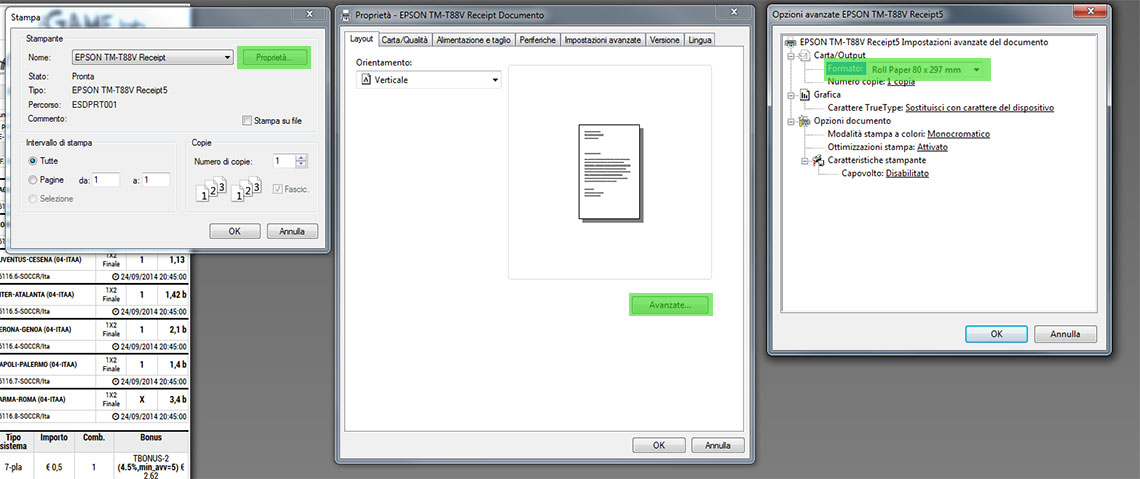The width and height of the screenshot is (1140, 479).
Task: Click the Avanzate button
Action: click(x=670, y=305)
